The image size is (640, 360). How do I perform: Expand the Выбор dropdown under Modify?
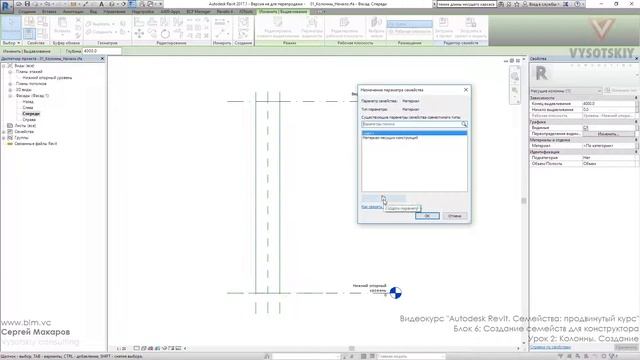tap(11, 43)
